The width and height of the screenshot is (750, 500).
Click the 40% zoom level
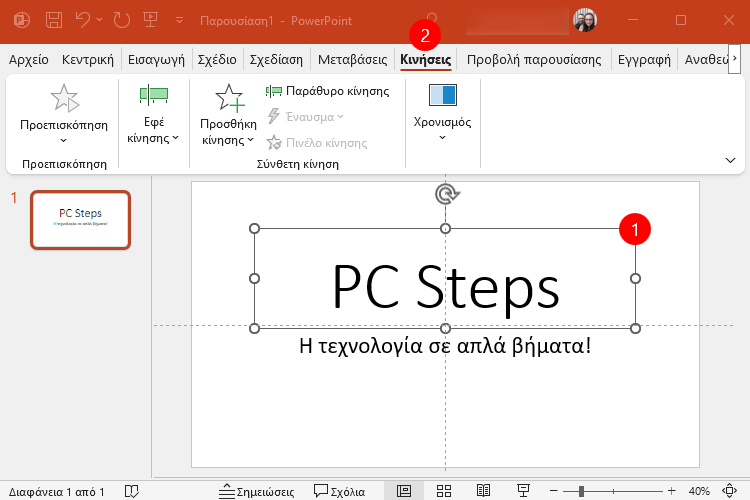click(x=699, y=491)
